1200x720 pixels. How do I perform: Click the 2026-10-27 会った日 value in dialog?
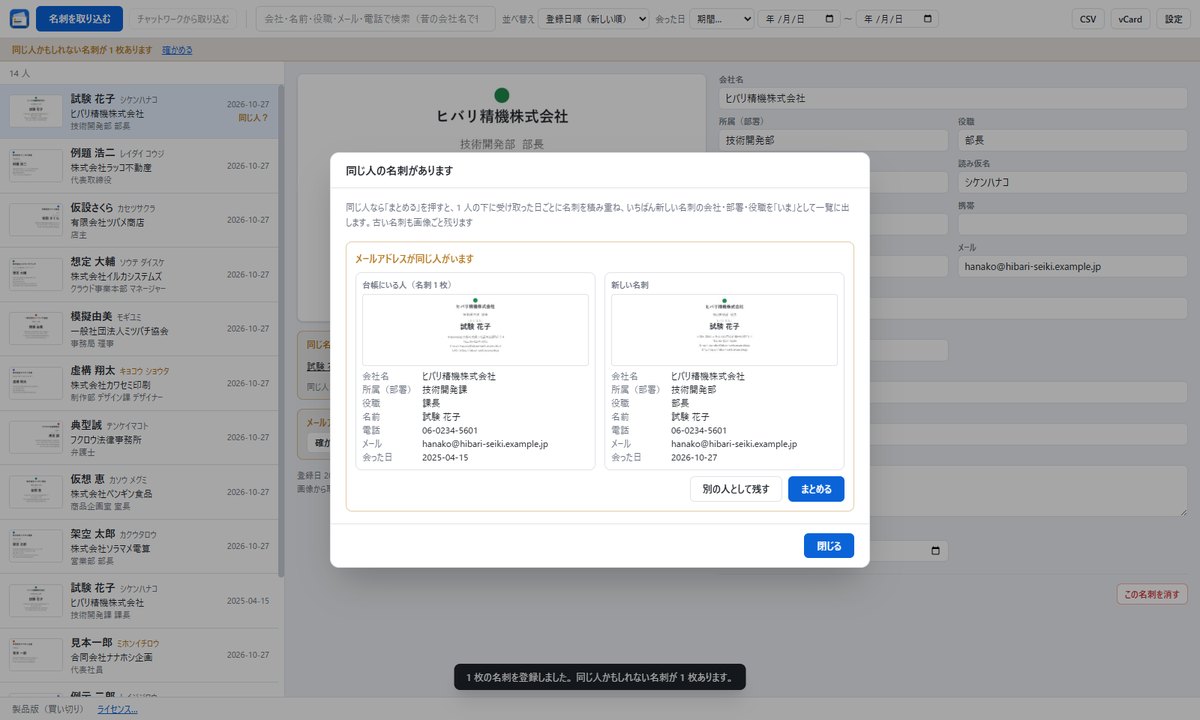pos(694,458)
